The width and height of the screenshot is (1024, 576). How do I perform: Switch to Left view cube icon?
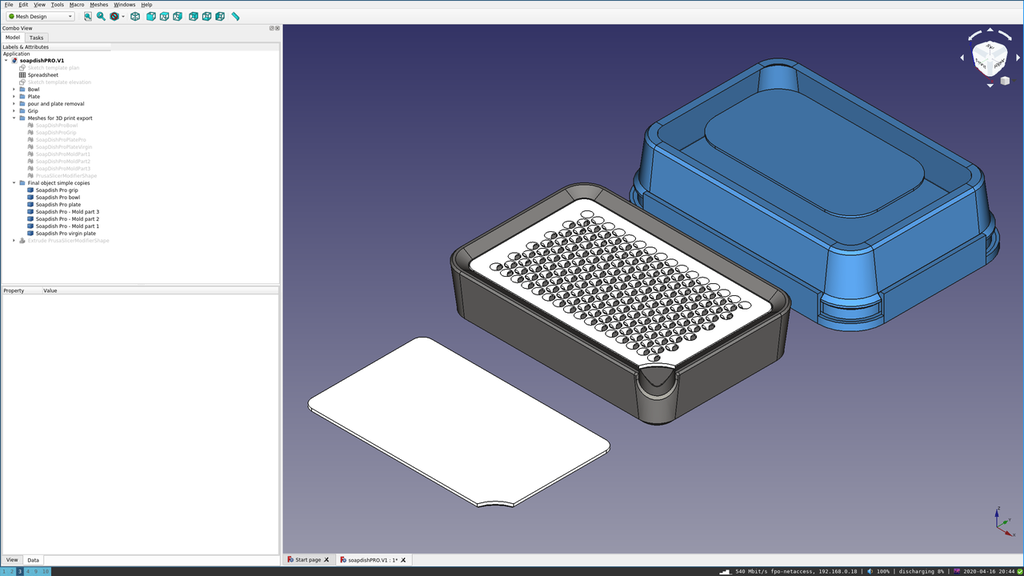pyautogui.click(x=220, y=16)
